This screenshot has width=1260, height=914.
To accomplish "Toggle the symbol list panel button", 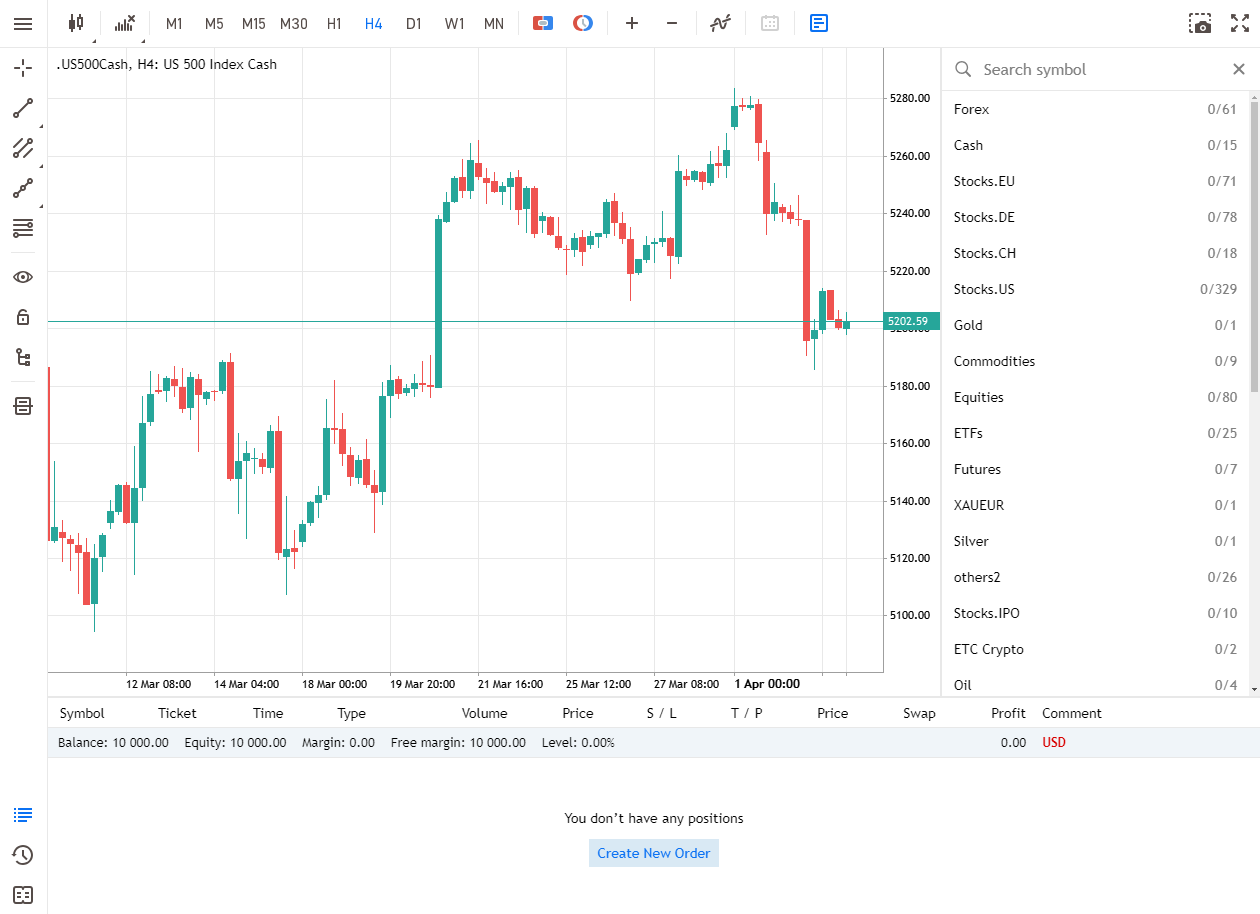I will (819, 23).
